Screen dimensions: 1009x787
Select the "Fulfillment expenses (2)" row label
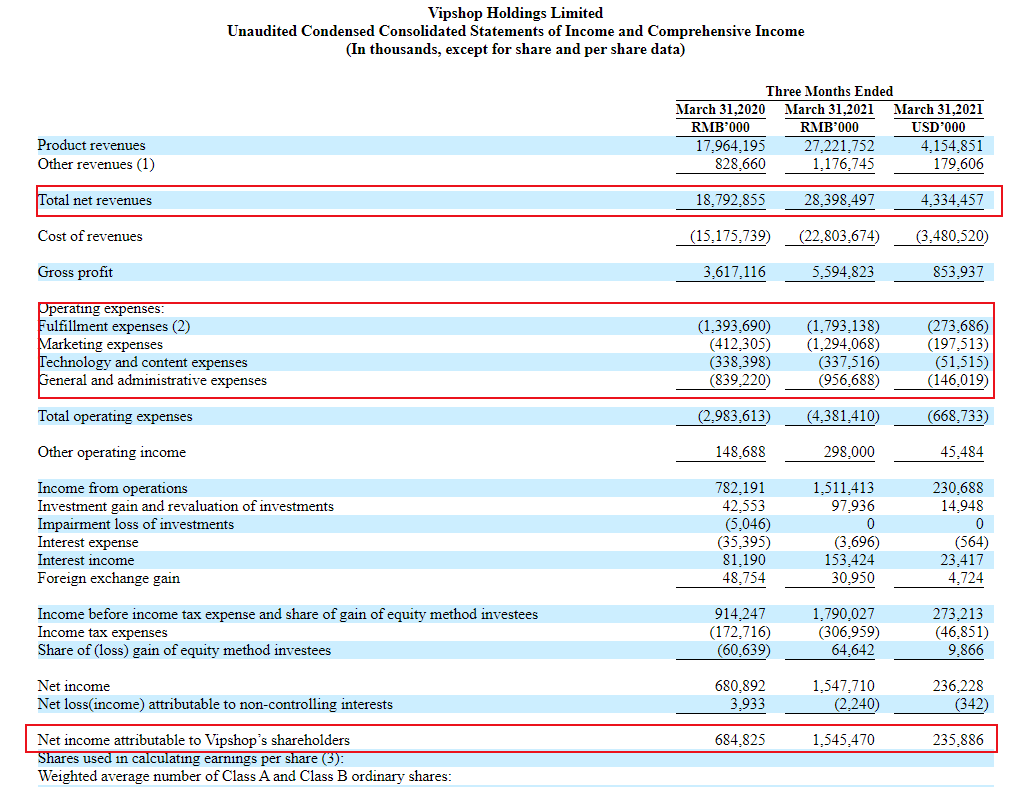[114, 326]
